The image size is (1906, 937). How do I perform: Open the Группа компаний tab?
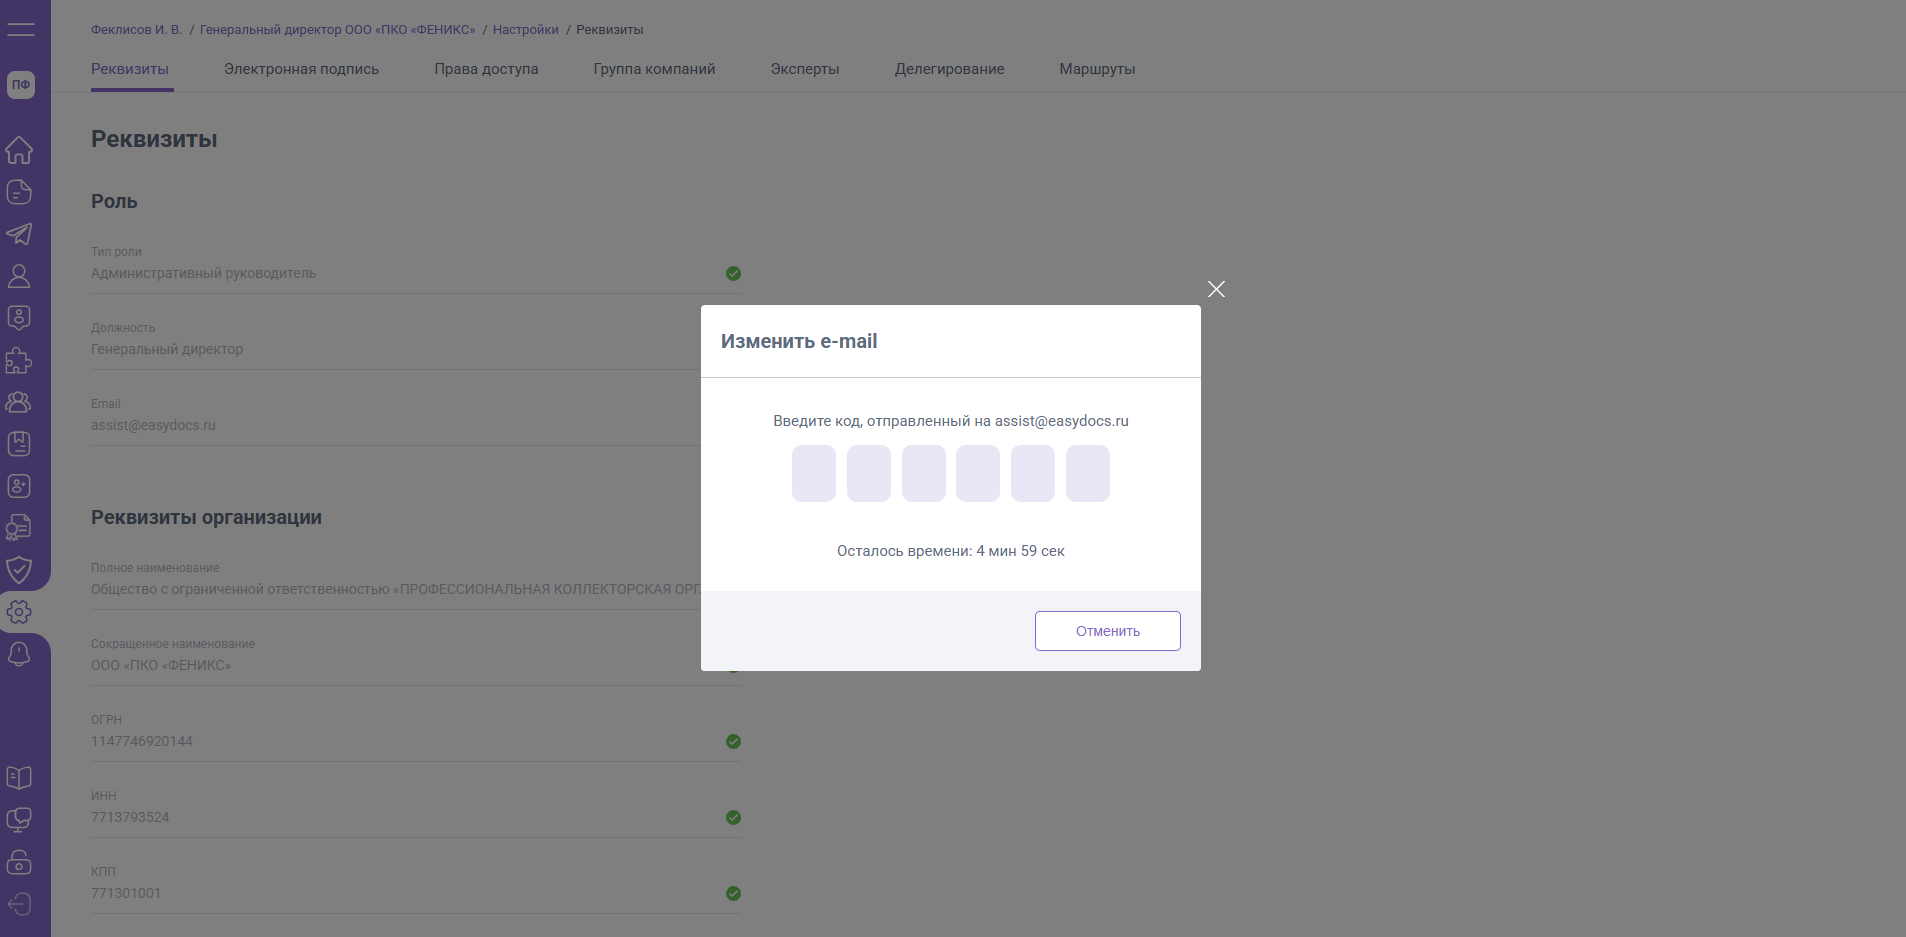point(654,69)
